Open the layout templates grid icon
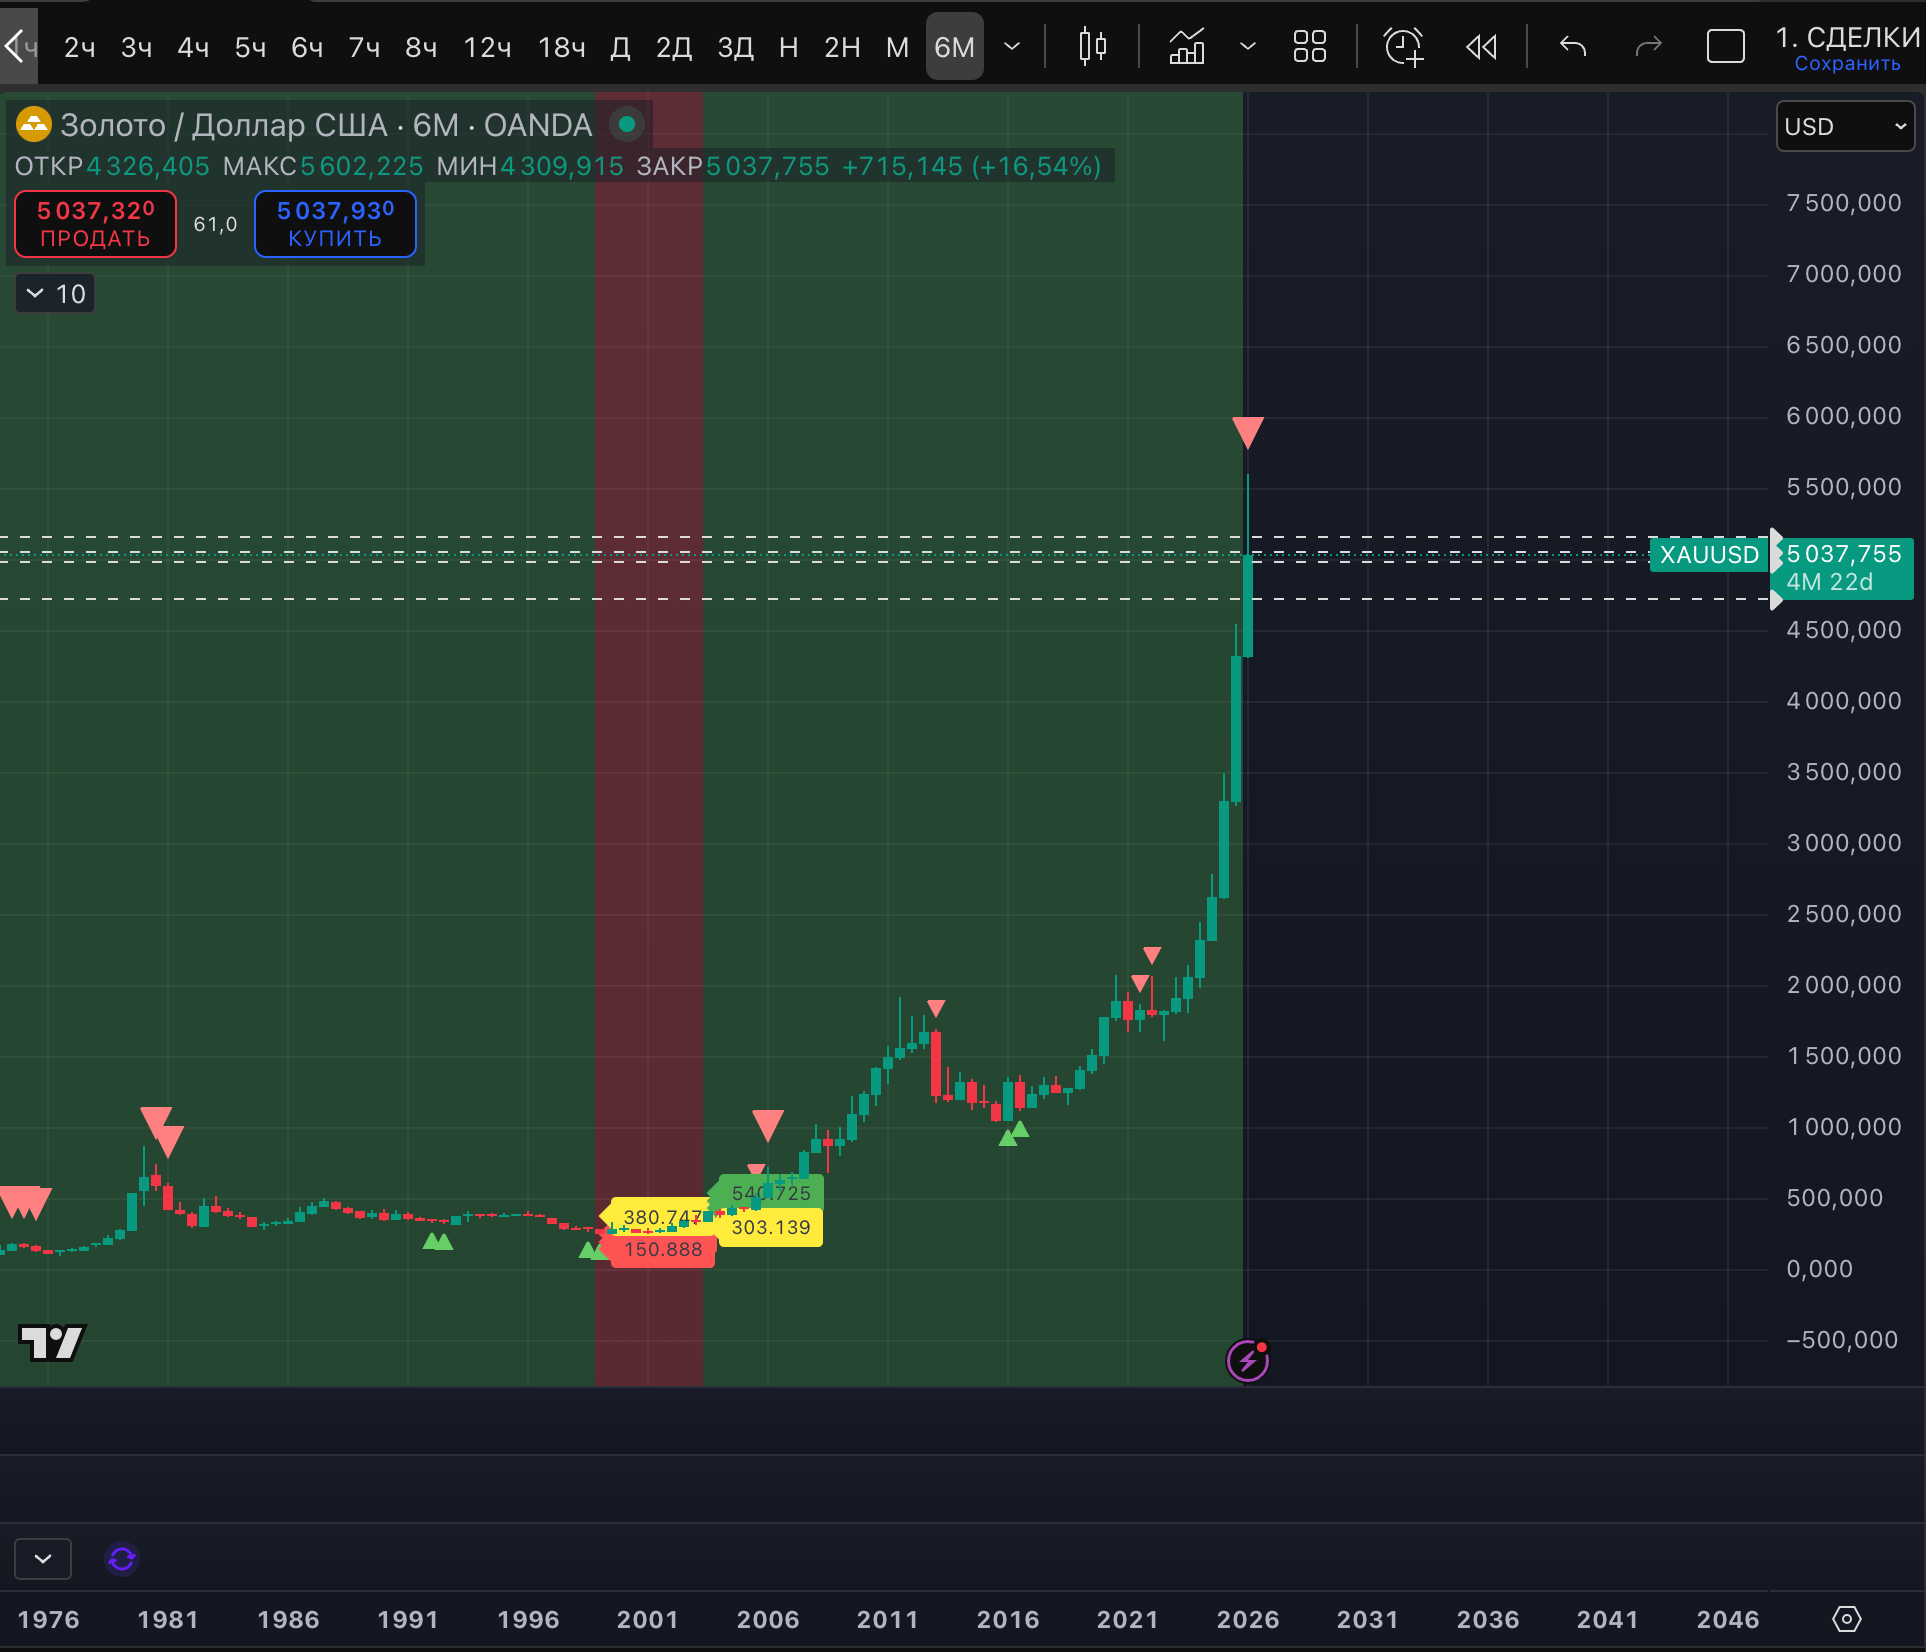 coord(1309,47)
